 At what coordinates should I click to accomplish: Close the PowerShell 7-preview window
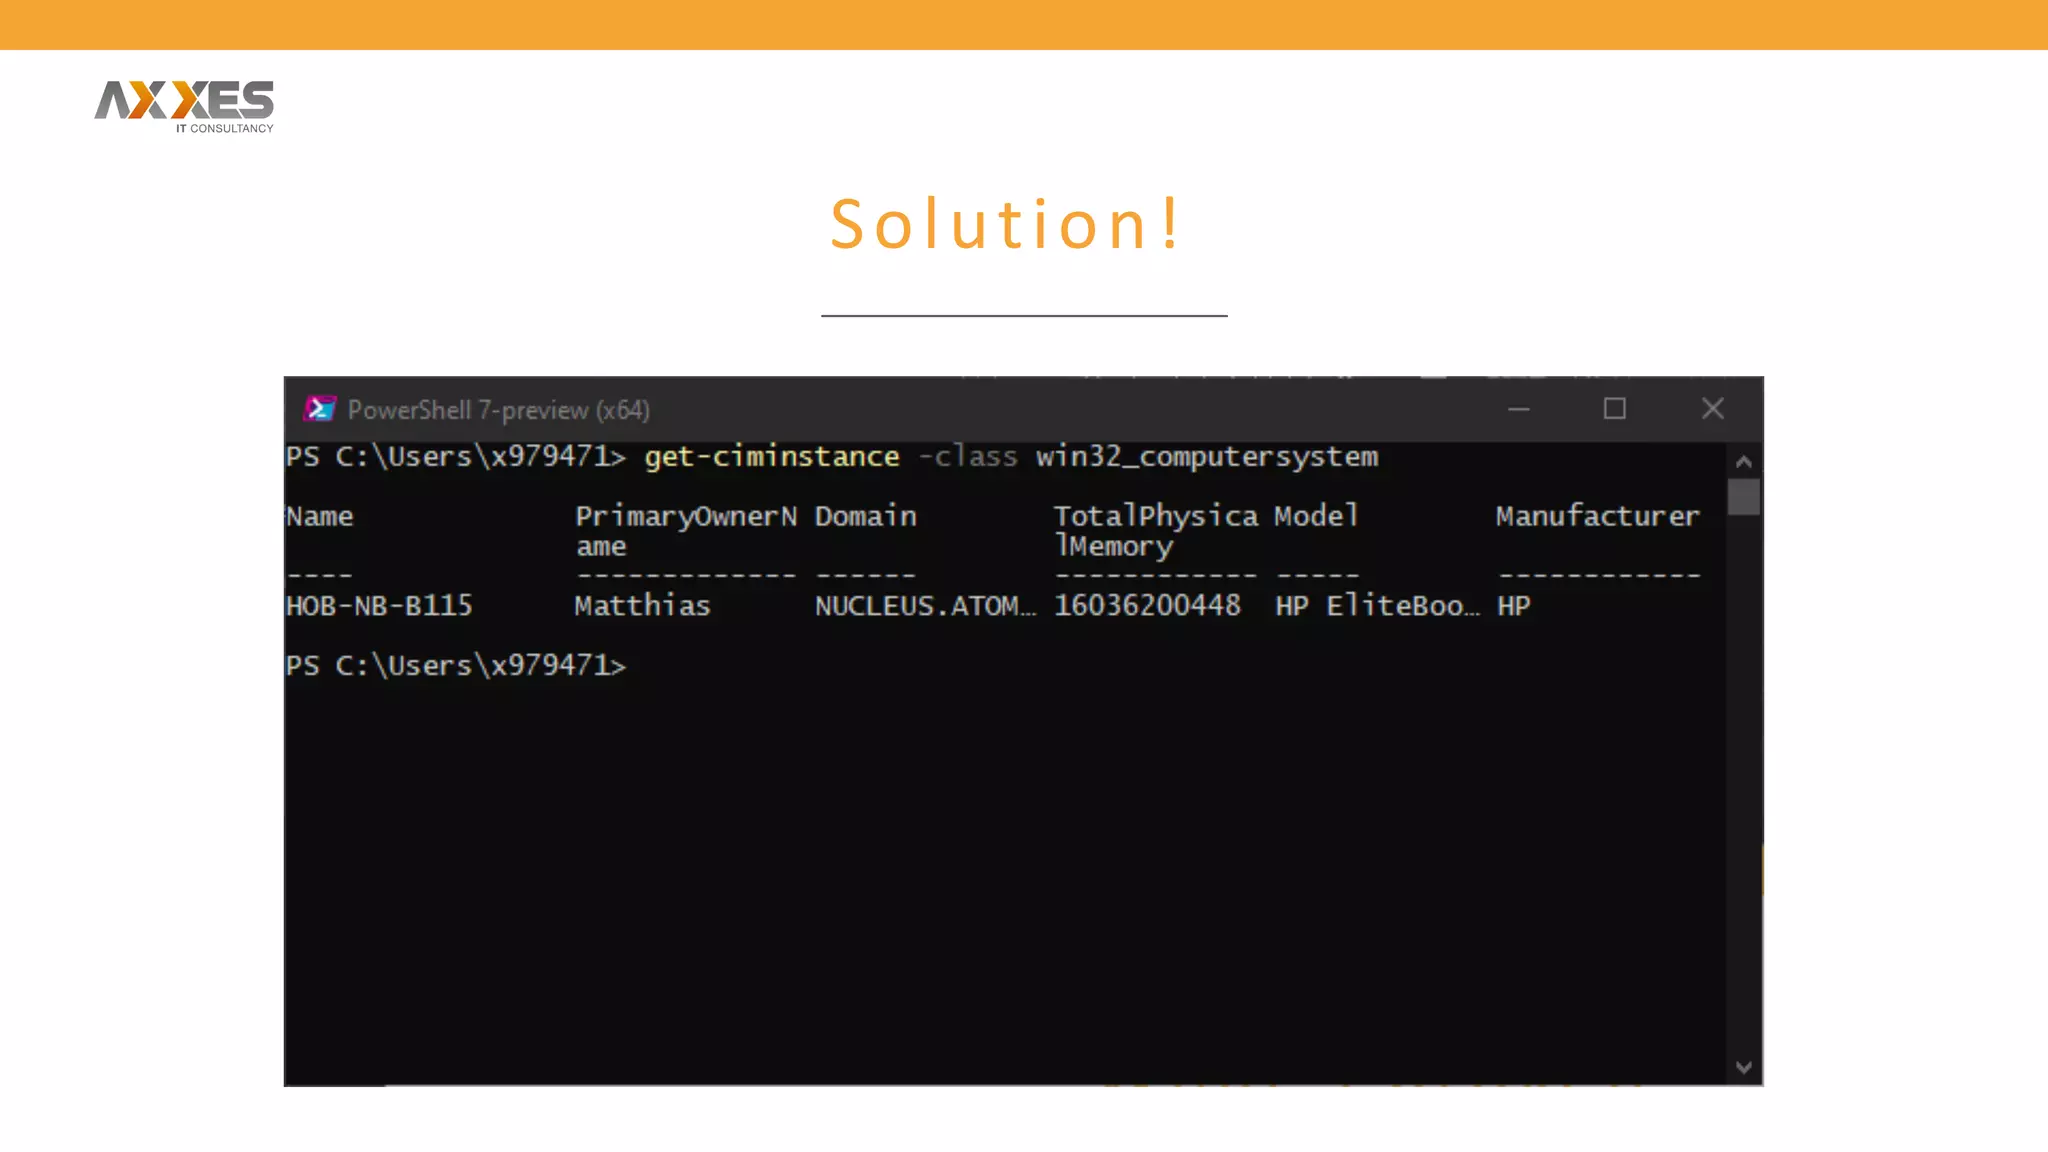[x=1712, y=409]
